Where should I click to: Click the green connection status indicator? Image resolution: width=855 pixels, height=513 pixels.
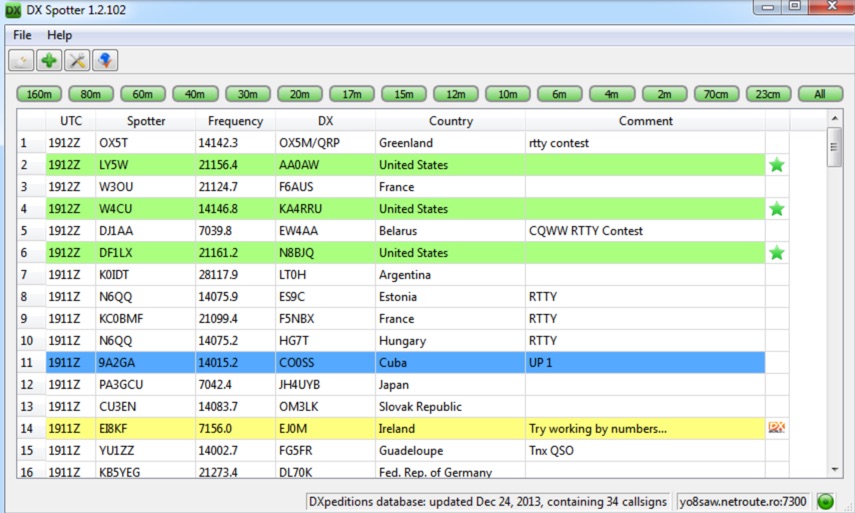coord(826,500)
